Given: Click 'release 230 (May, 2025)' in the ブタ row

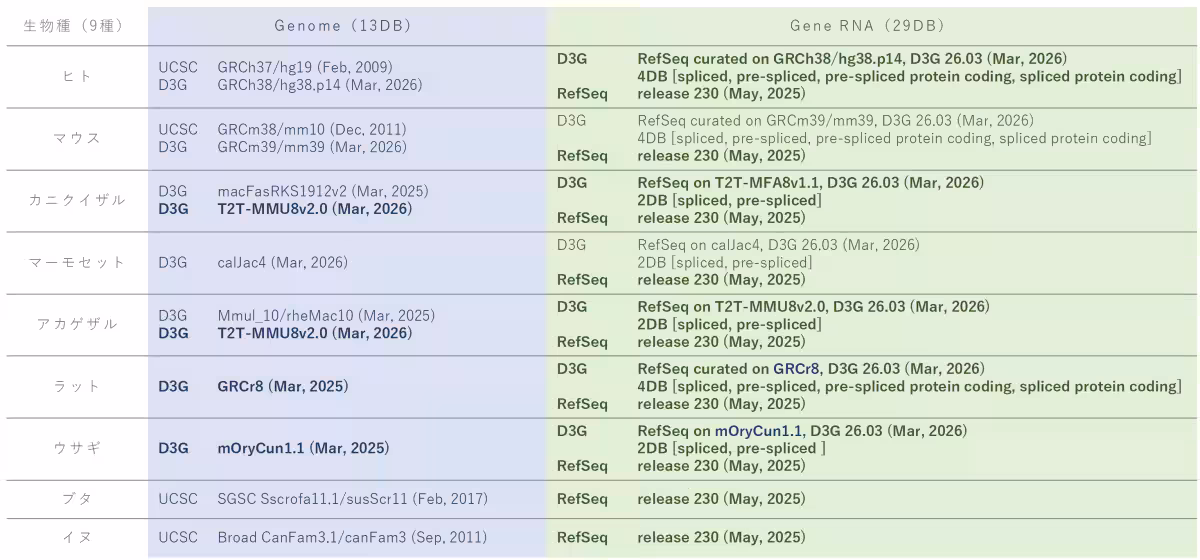Looking at the screenshot, I should 721,498.
